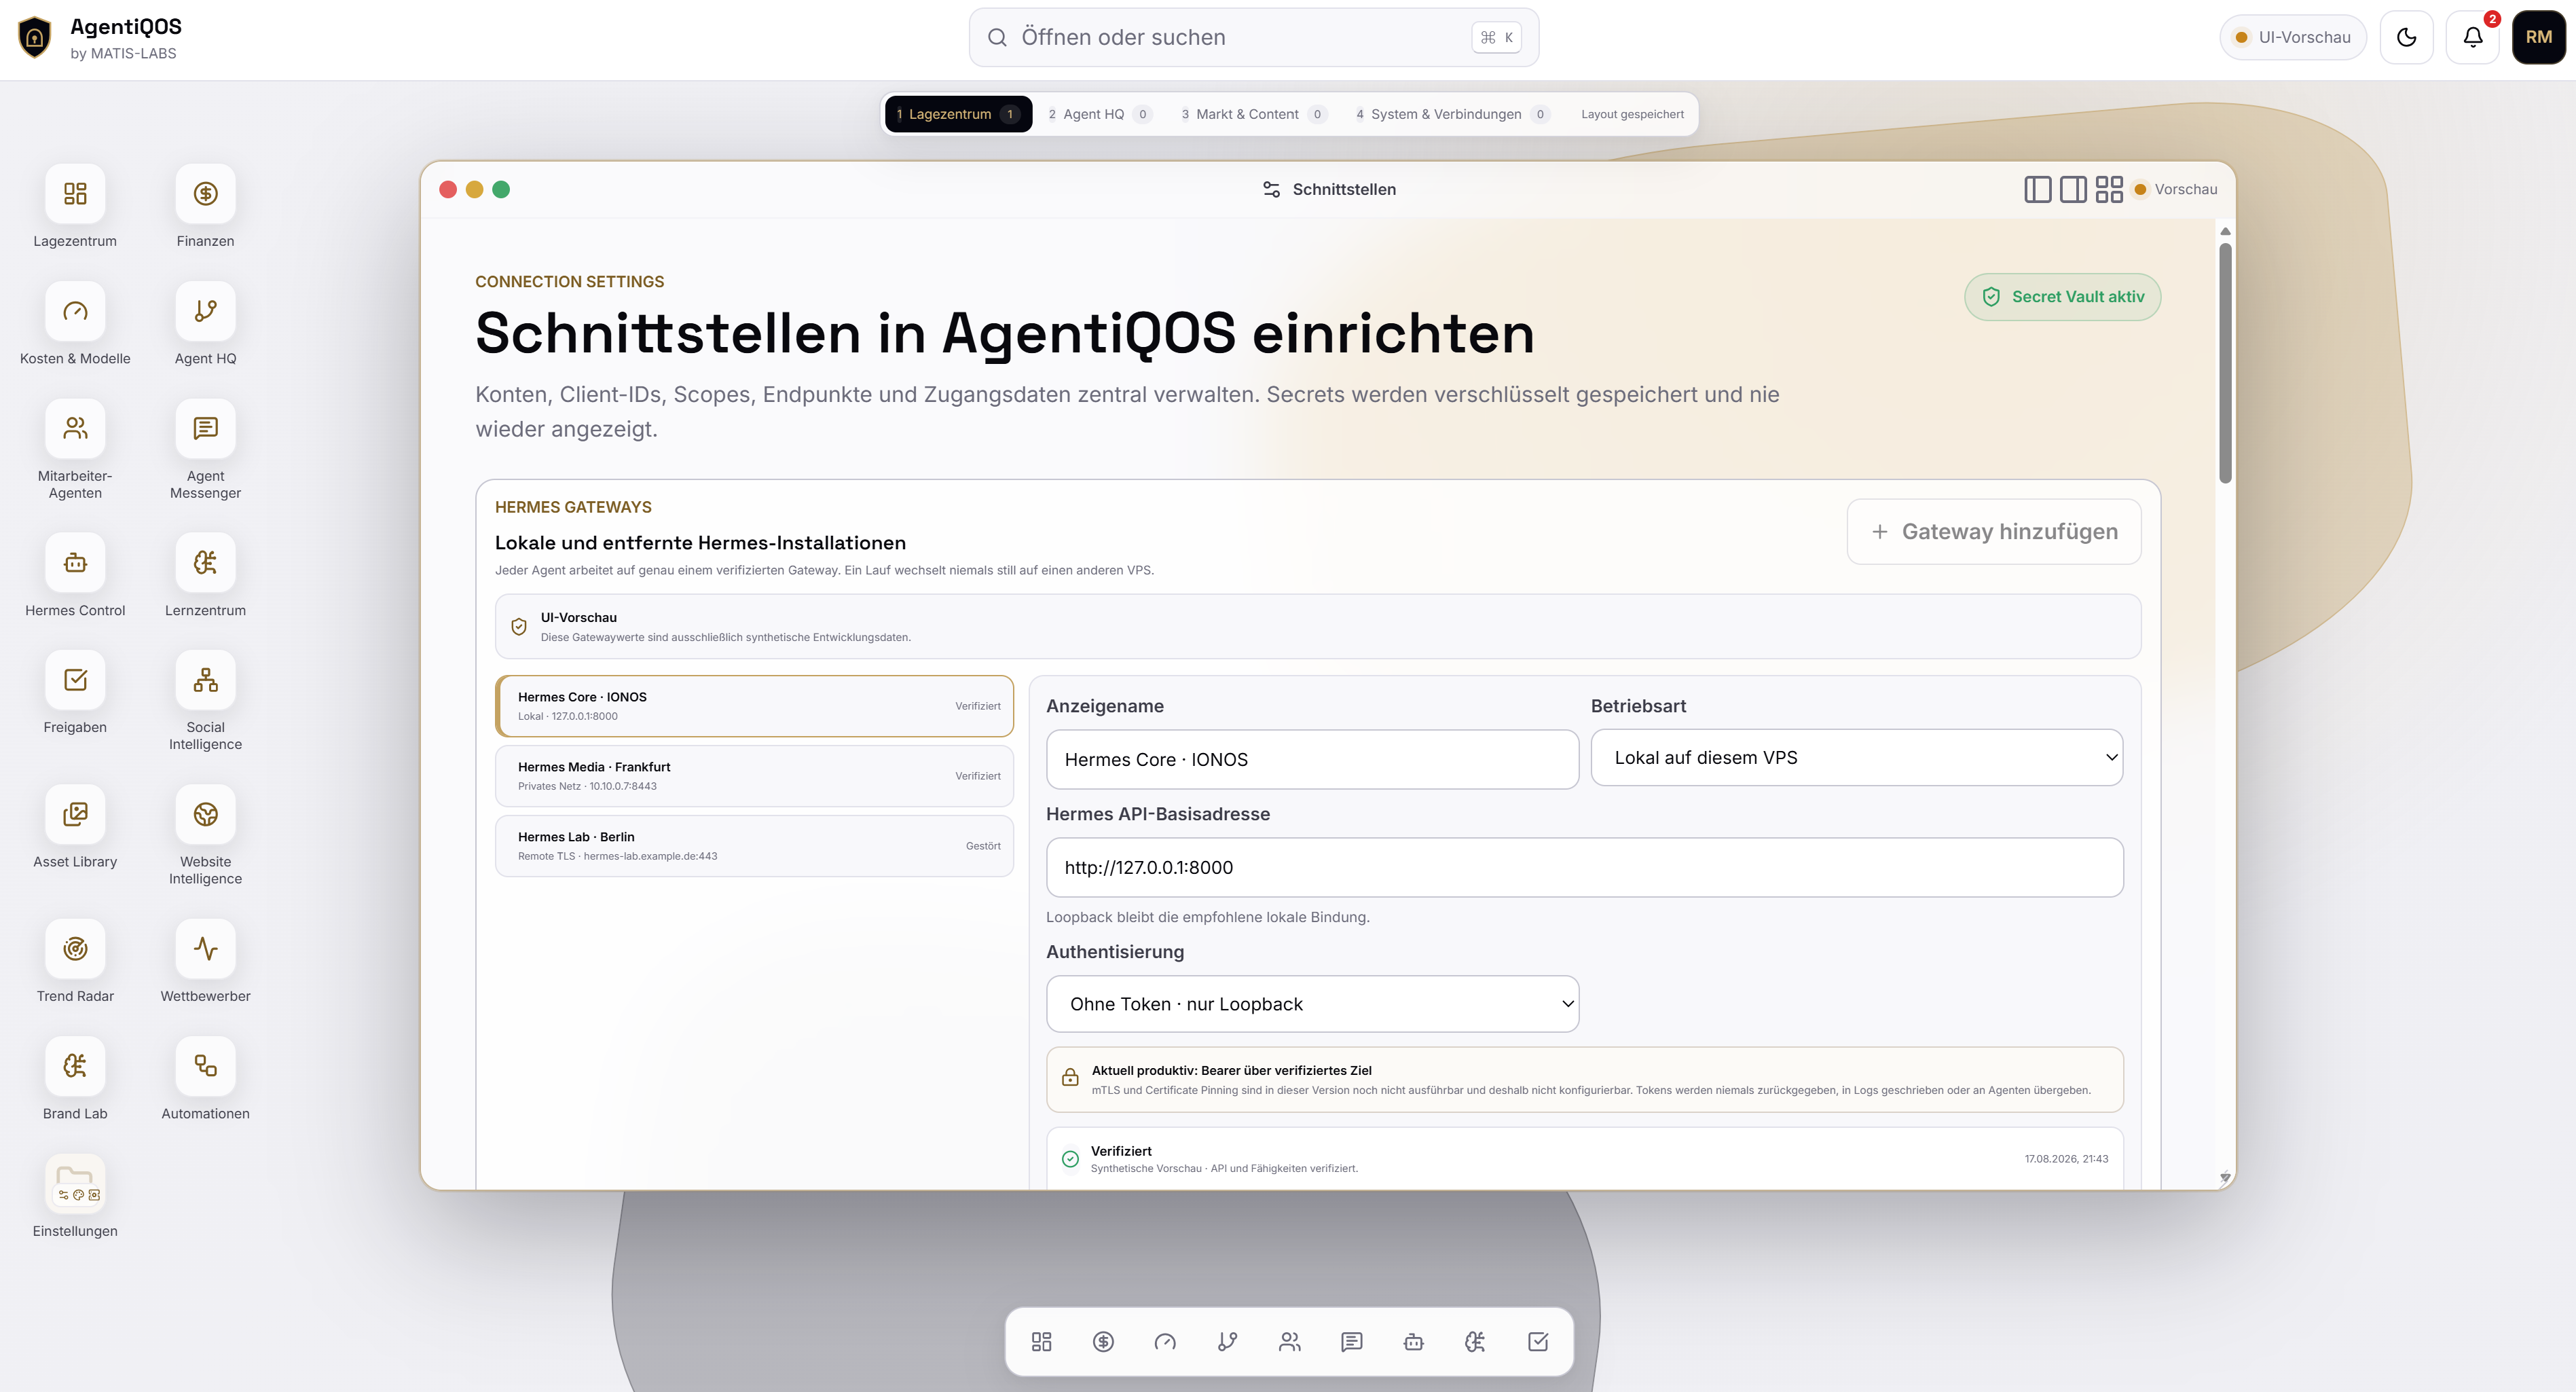Click dock Lagezentrum grid icon
The width and height of the screenshot is (2576, 1392).
pyautogui.click(x=1041, y=1342)
